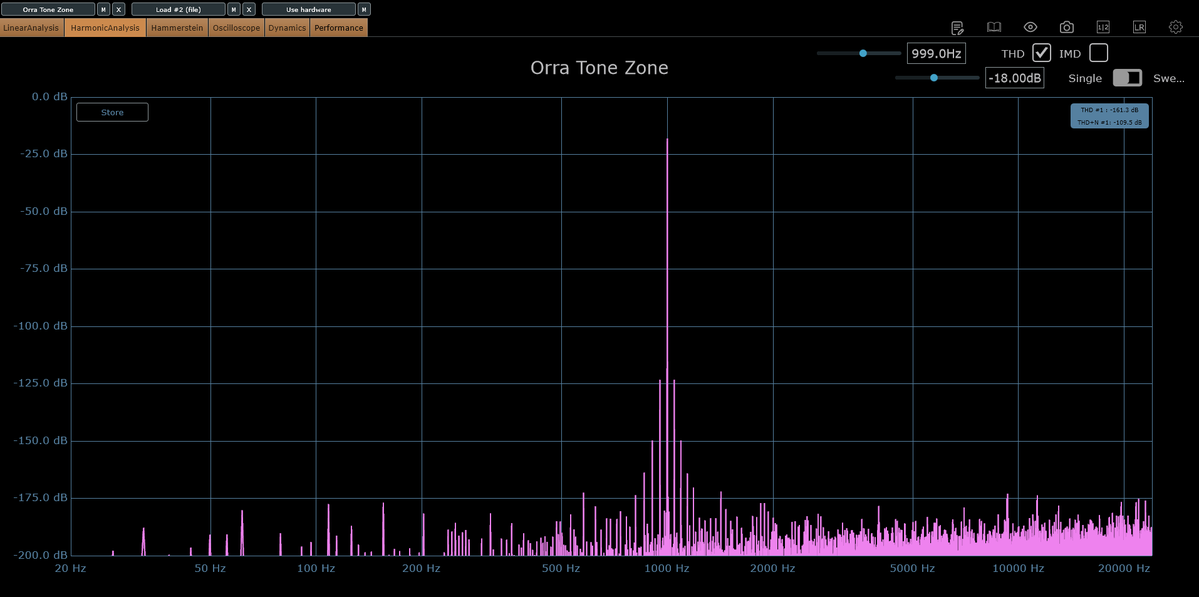The height and width of the screenshot is (597, 1199).
Task: Click the Orra Tone Zone chart title
Action: (600, 68)
